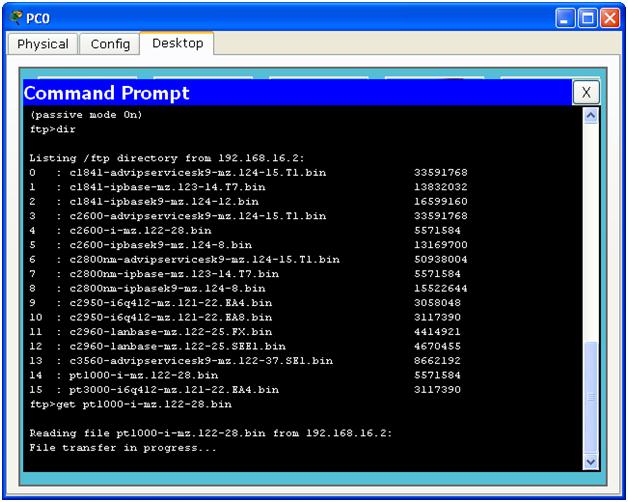Click the ftp>get pt1000 command line
Screen dimensions: 628x502
point(131,404)
